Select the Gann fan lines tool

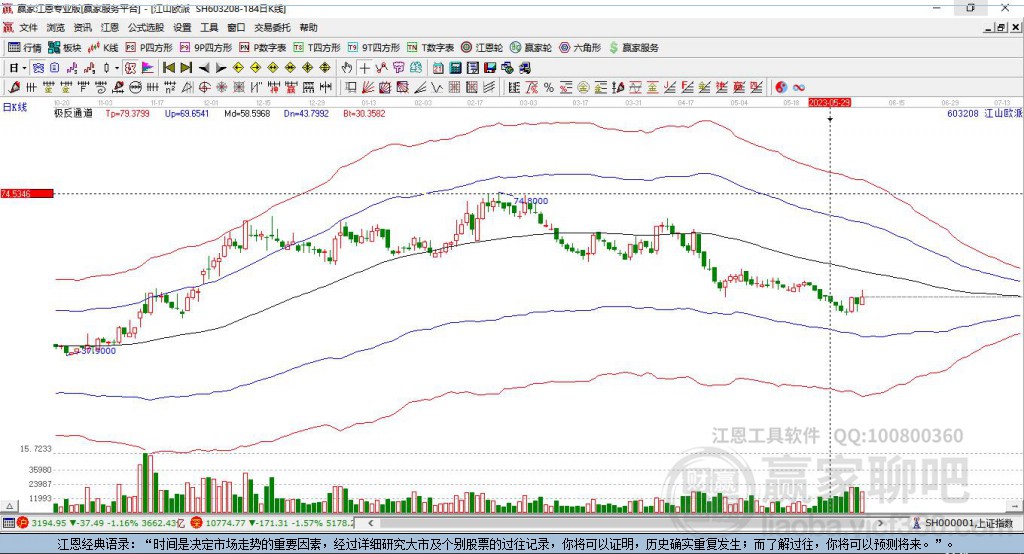(x=368, y=88)
